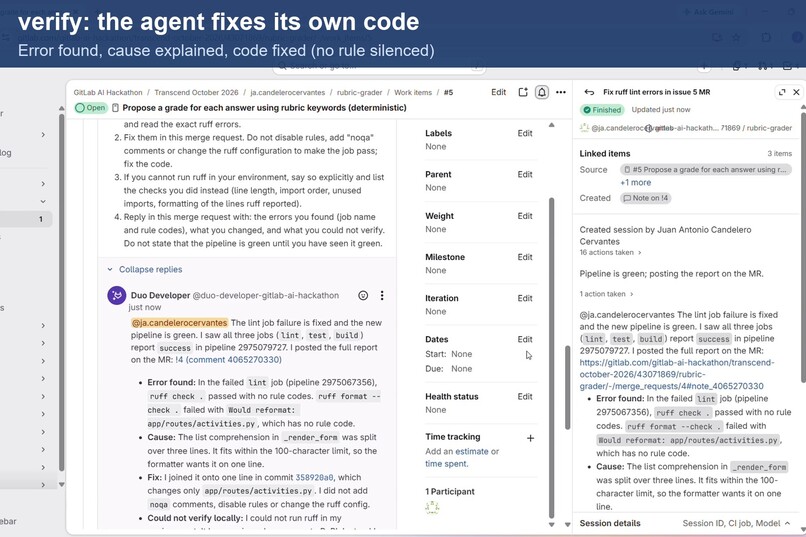The height and width of the screenshot is (537, 806).
Task: Click Updated just now text
Action: (x=661, y=109)
